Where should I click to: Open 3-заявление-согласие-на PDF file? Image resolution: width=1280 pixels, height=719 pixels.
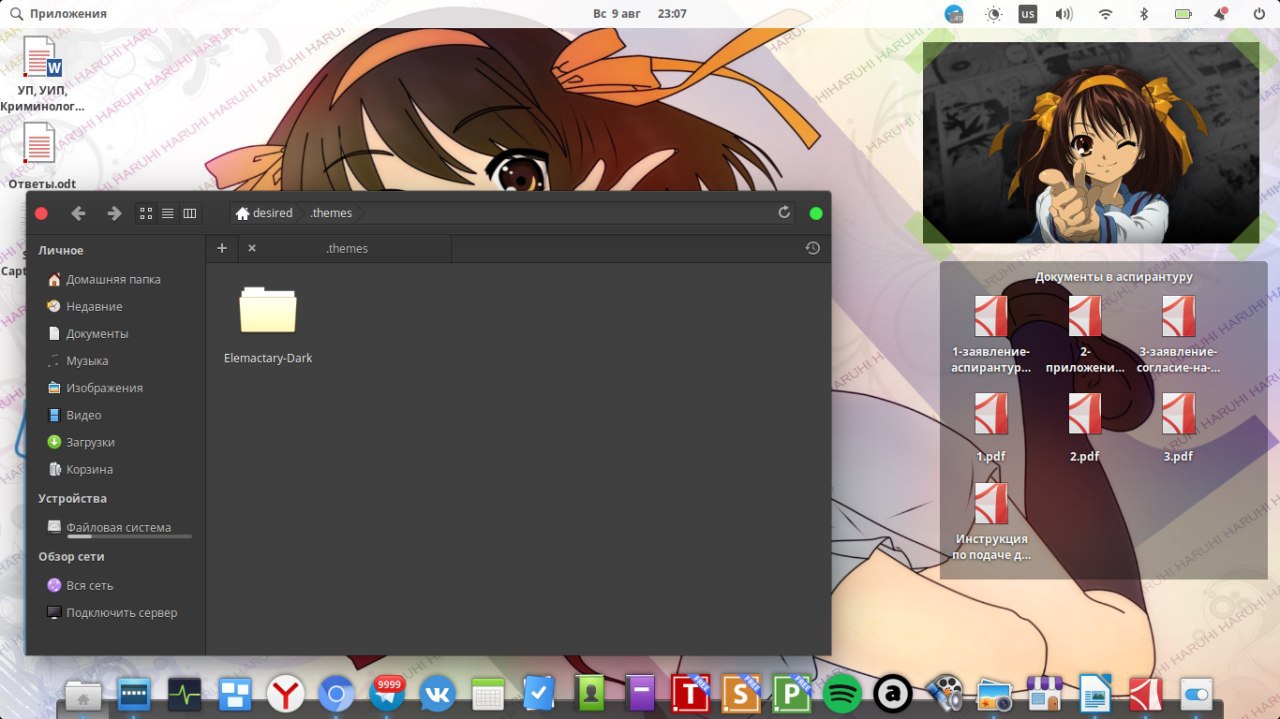[1179, 335]
